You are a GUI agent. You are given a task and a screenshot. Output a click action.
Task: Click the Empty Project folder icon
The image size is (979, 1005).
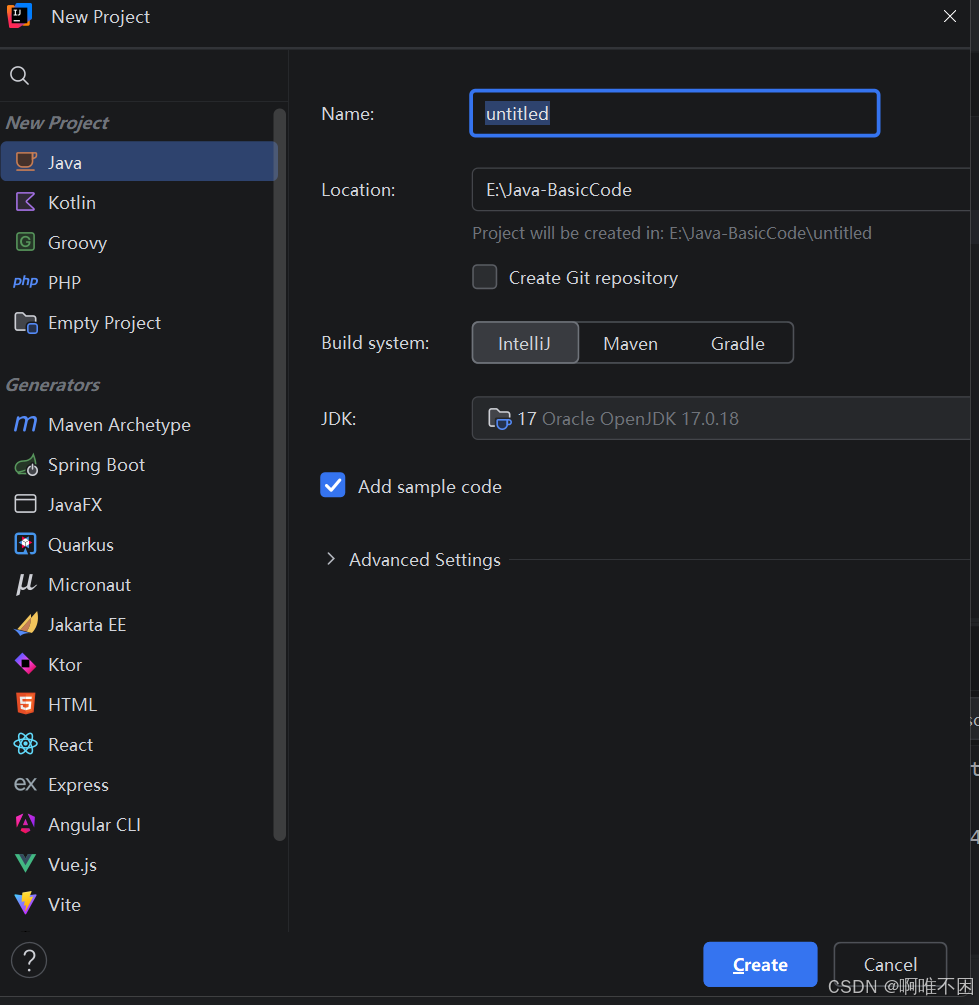coord(26,322)
